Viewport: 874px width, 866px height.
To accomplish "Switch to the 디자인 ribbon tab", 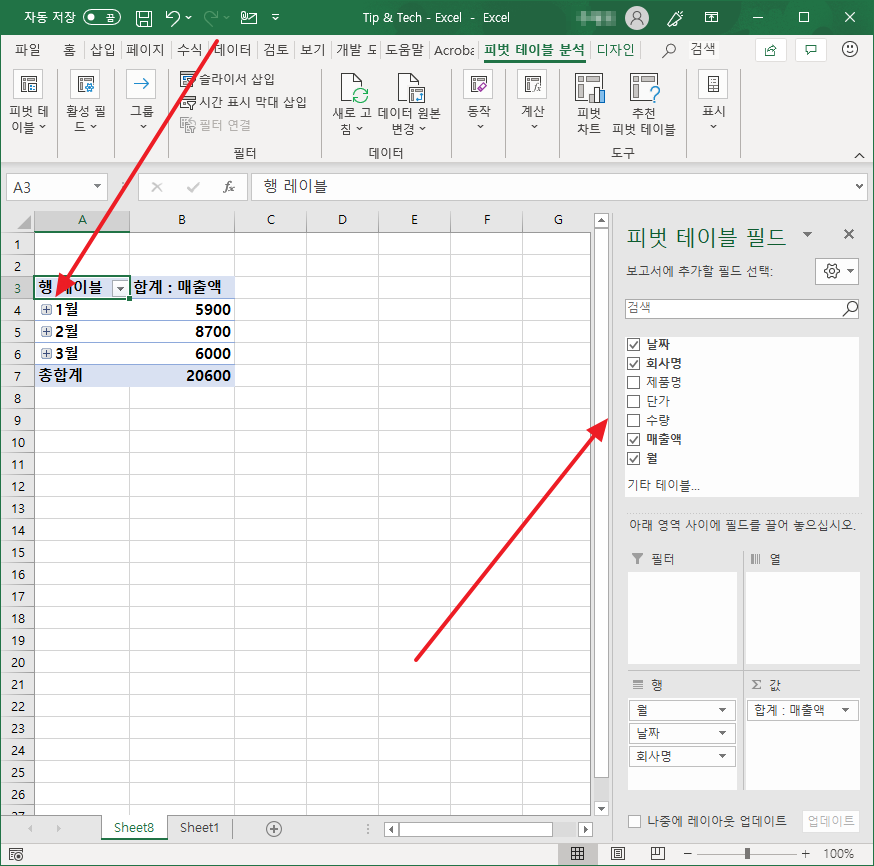I will point(615,50).
